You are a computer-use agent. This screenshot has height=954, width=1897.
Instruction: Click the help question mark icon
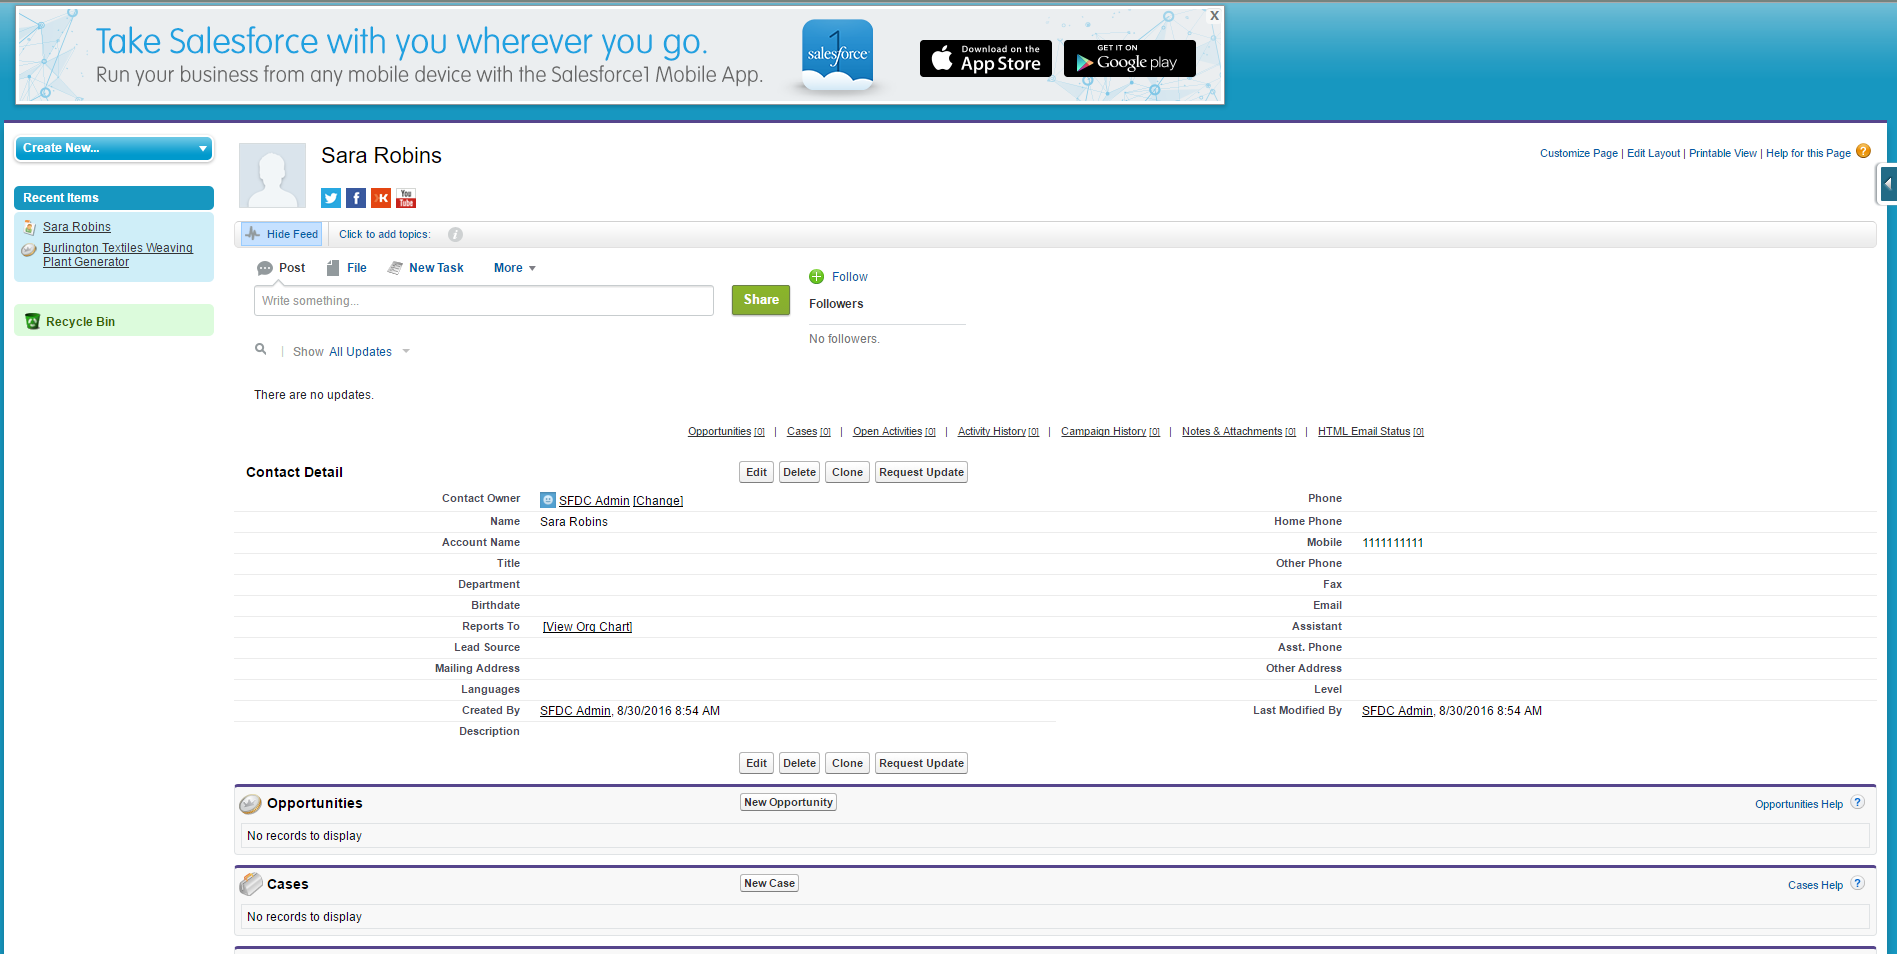1863,151
